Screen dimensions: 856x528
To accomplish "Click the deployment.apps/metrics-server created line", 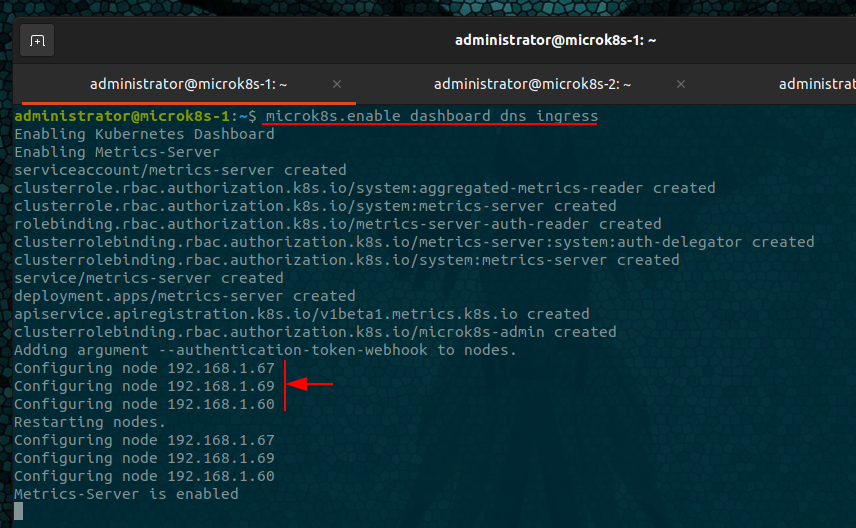I will (x=185, y=296).
